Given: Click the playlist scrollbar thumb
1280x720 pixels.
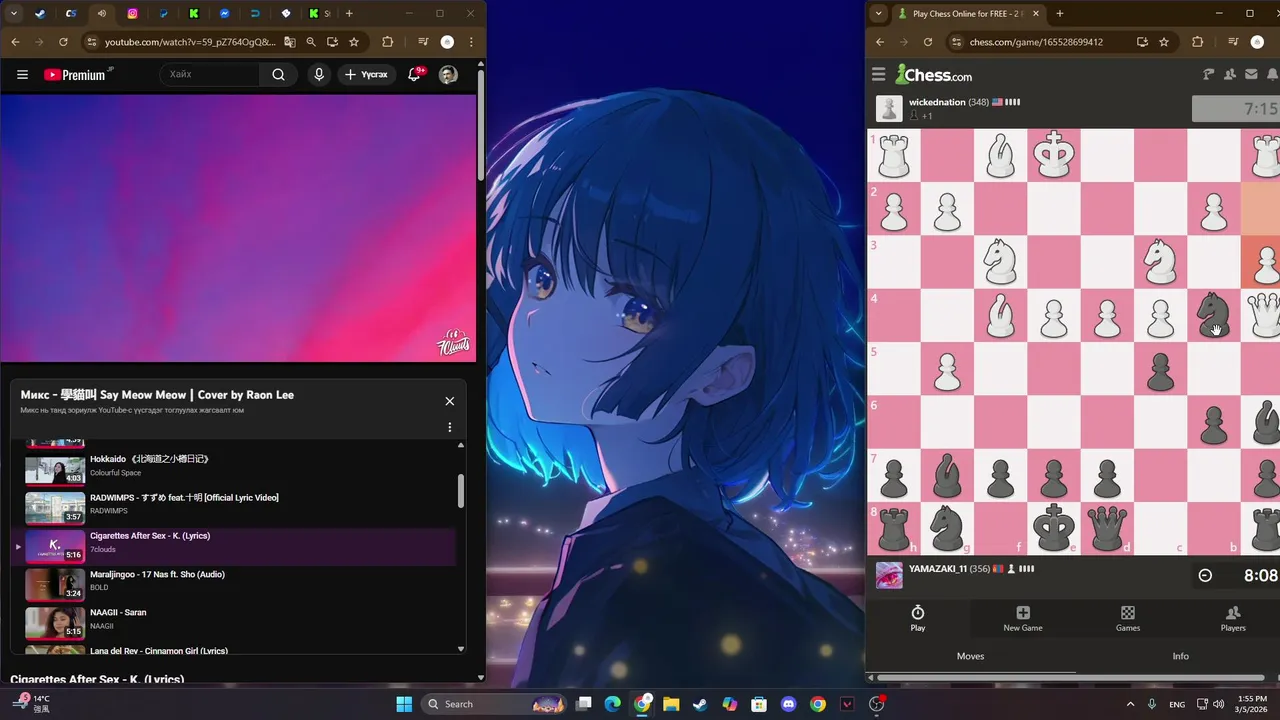Looking at the screenshot, I should [x=461, y=491].
